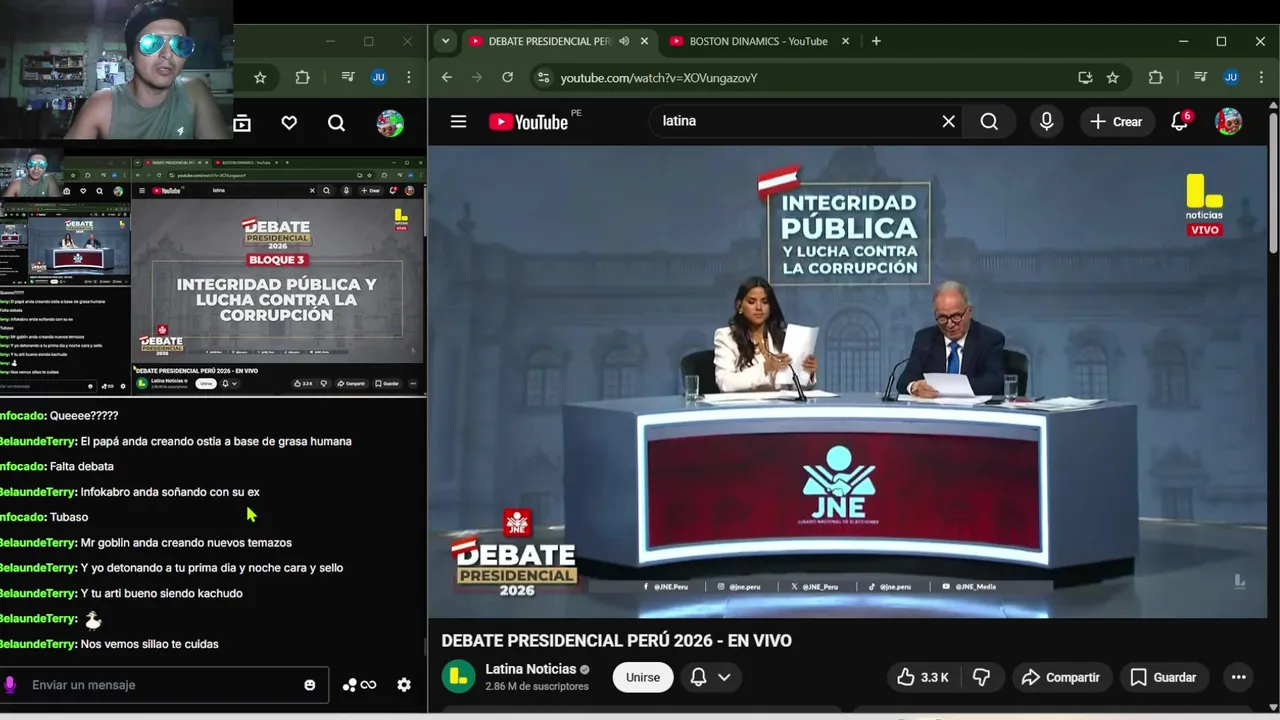Open media controls icon in left window
The width and height of the screenshot is (1280, 720).
[x=347, y=77]
